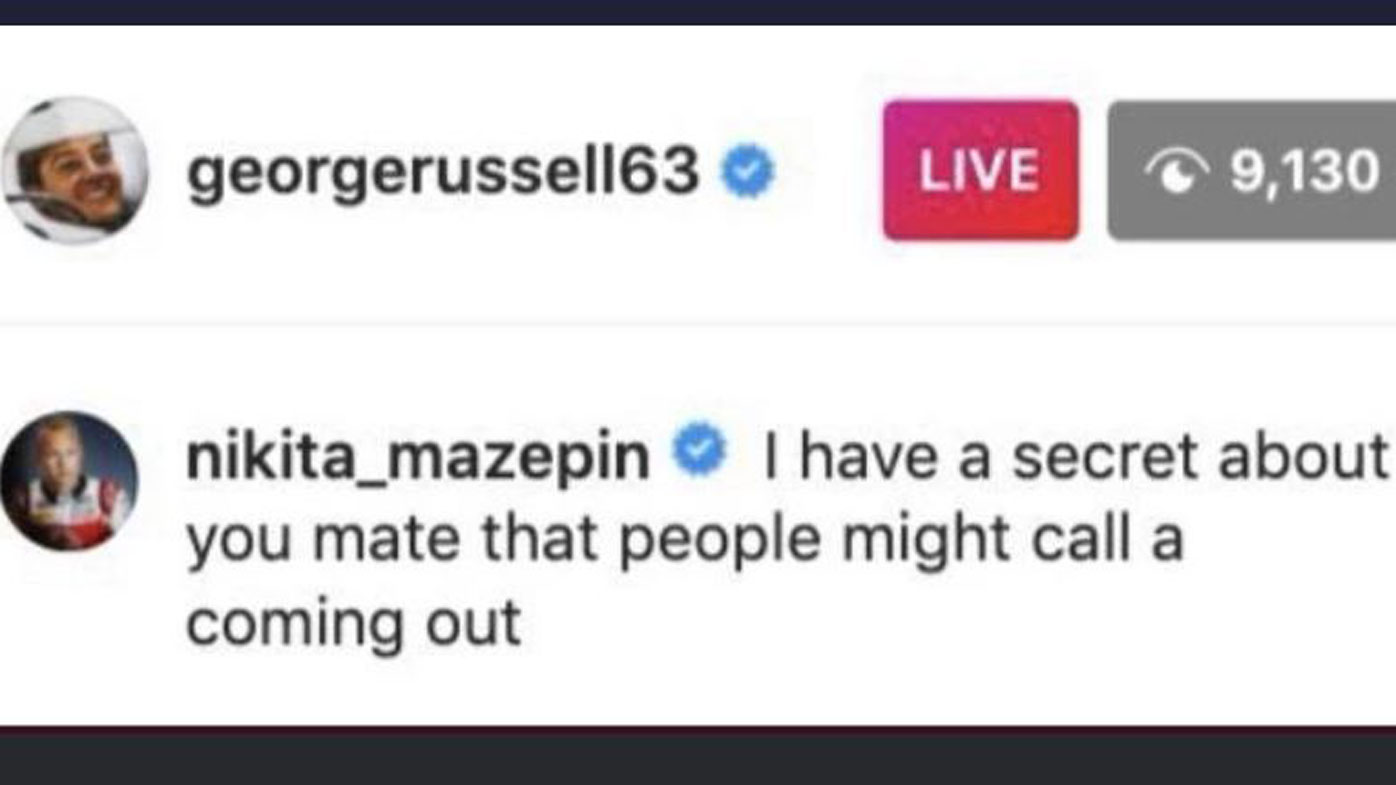The width and height of the screenshot is (1396, 785).
Task: Open the georgerussell63 username link
Action: pos(442,172)
